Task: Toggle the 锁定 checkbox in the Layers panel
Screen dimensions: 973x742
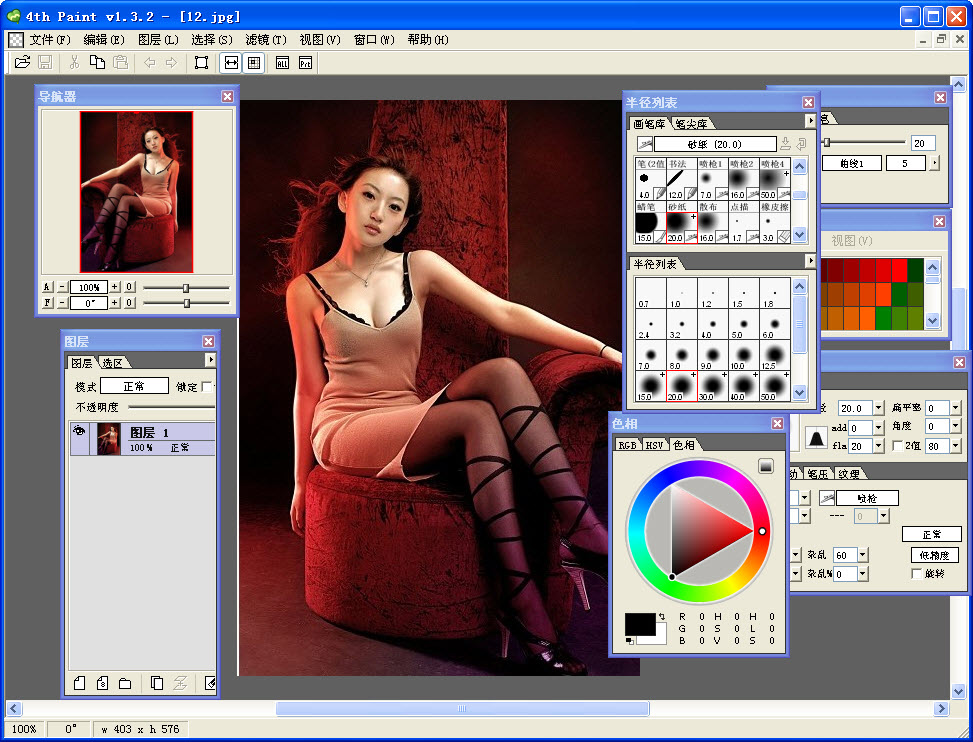Action: [x=208, y=387]
